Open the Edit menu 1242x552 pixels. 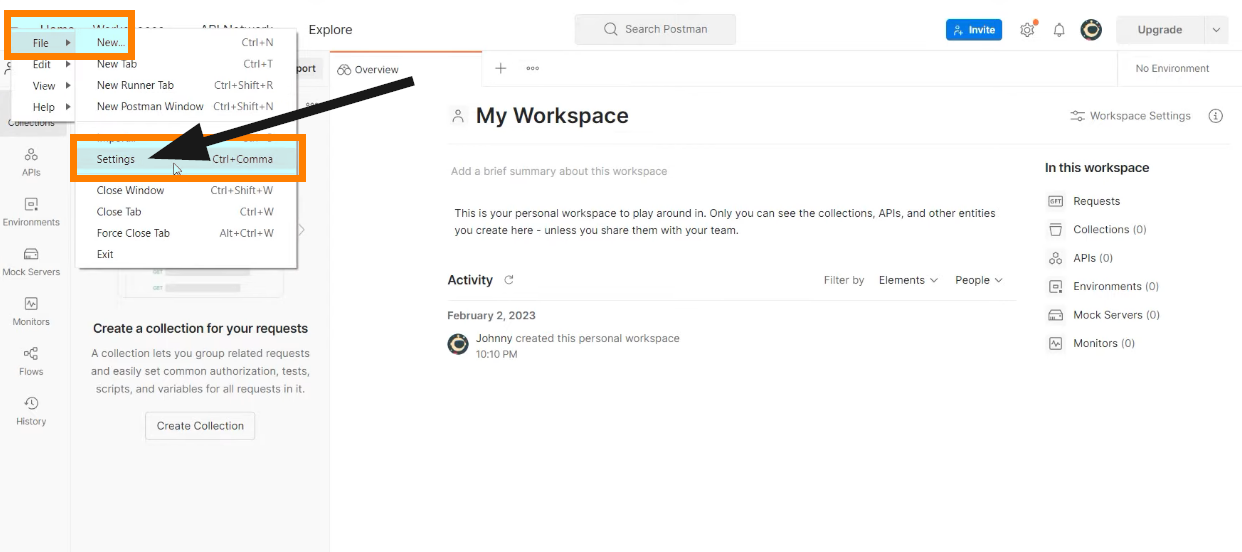point(43,64)
